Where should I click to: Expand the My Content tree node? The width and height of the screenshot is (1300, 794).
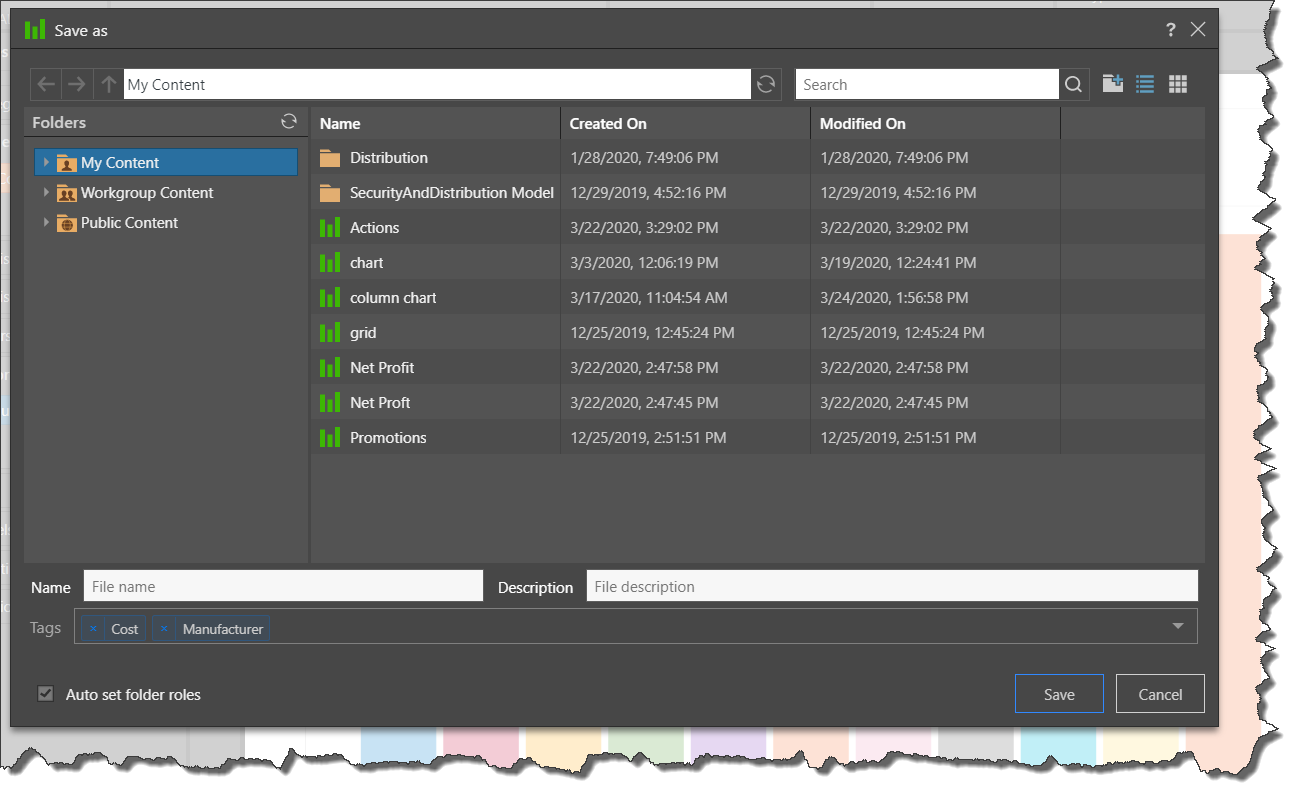coord(46,162)
